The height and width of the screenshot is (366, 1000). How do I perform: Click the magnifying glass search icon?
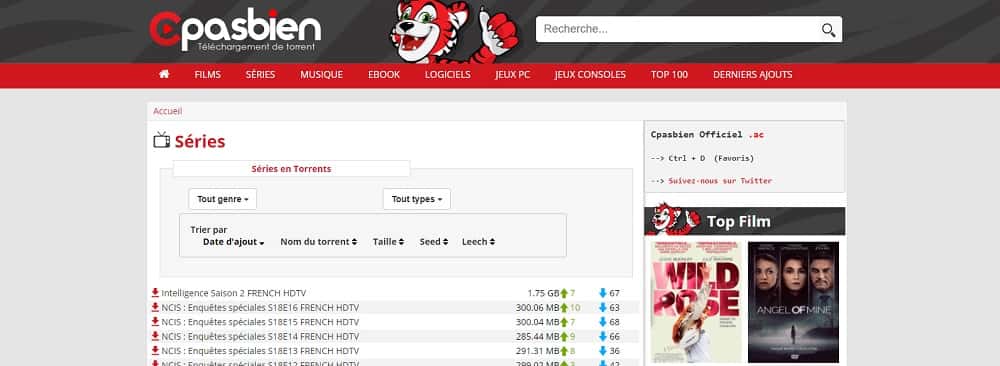[x=828, y=30]
